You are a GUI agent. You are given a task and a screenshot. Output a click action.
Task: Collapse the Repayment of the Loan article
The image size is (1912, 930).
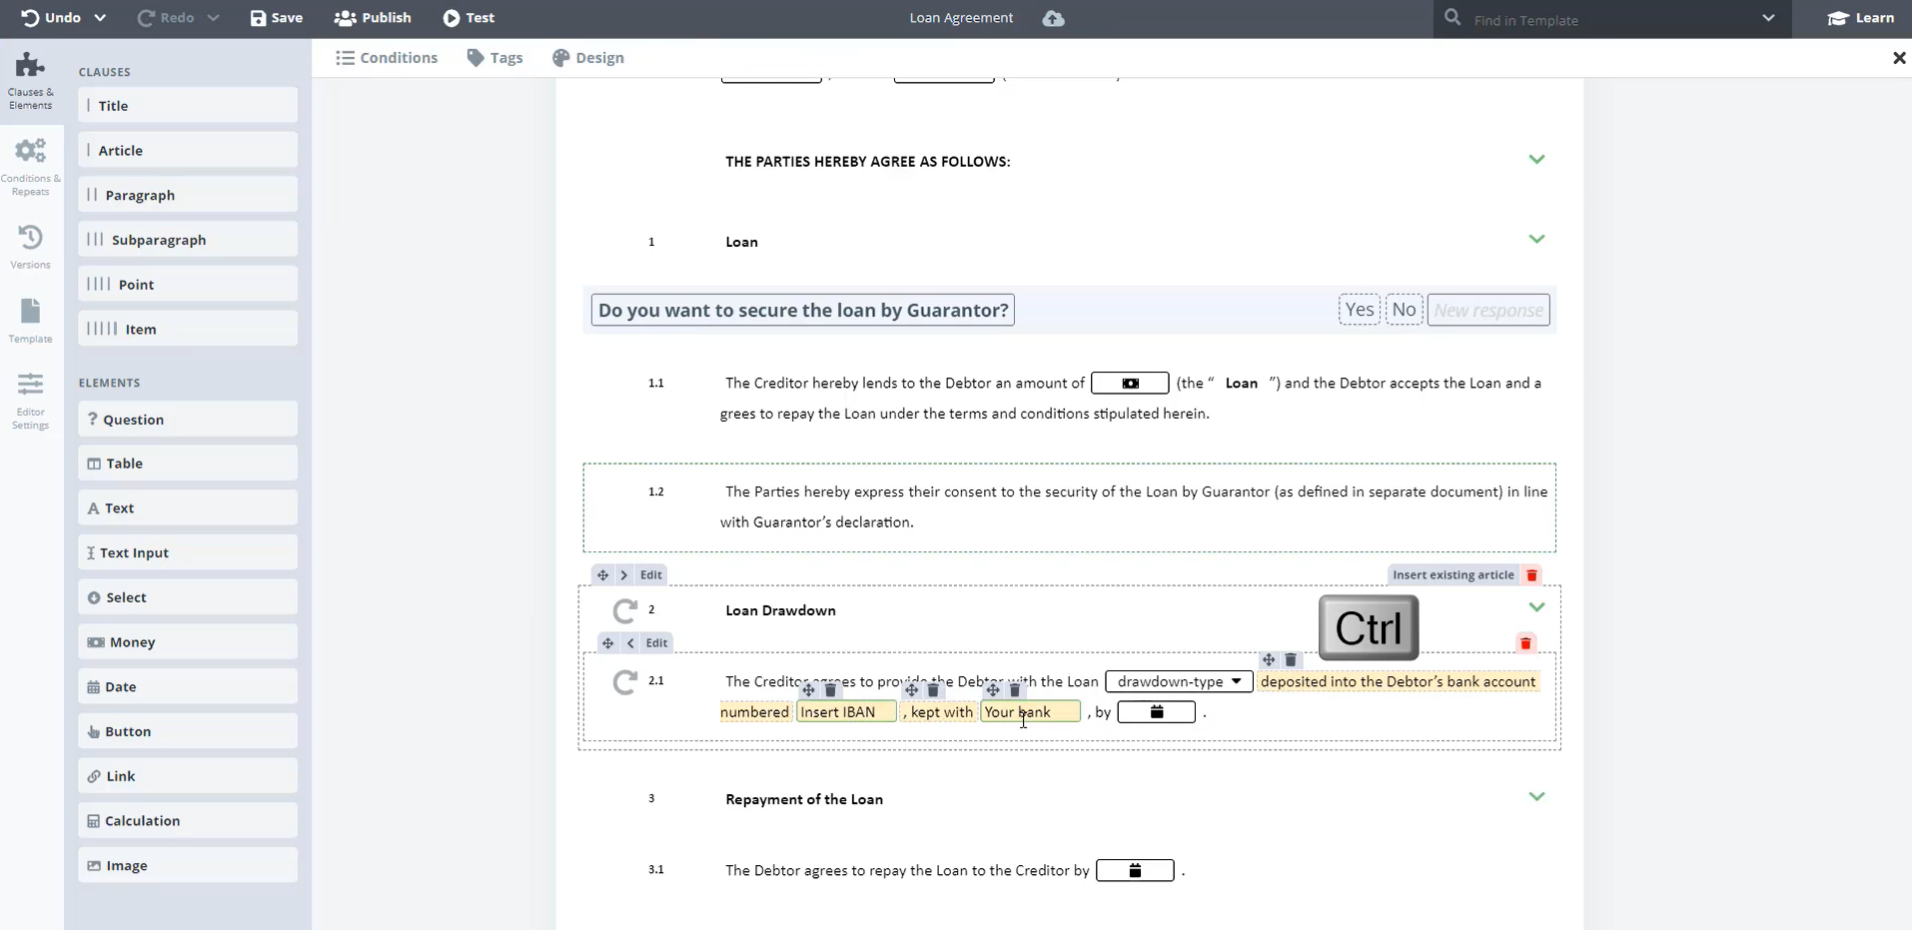(1536, 797)
